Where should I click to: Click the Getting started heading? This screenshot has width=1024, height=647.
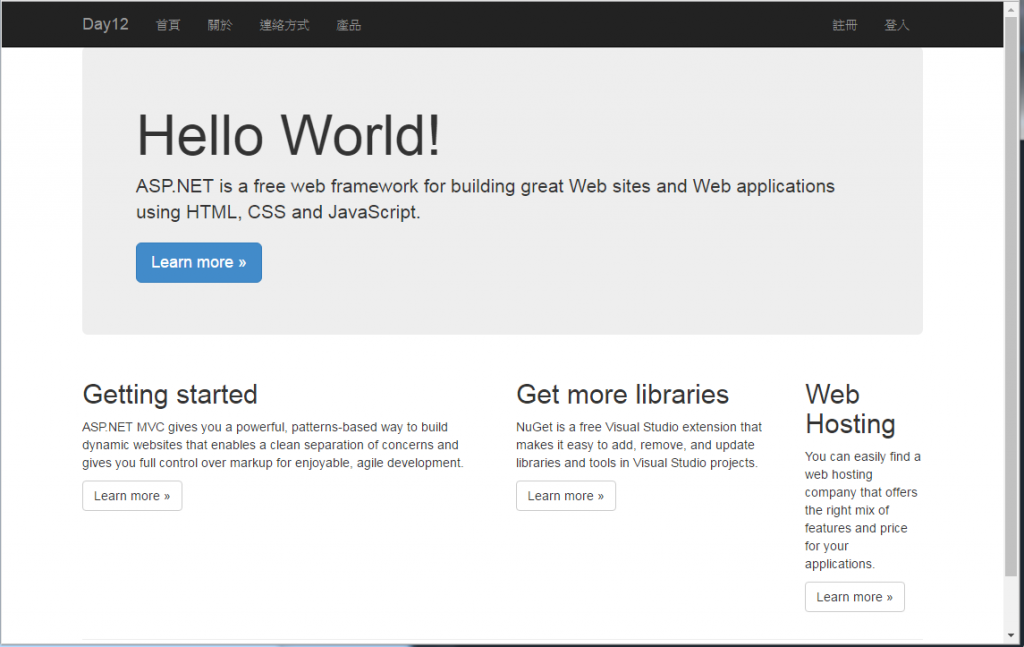tap(170, 394)
